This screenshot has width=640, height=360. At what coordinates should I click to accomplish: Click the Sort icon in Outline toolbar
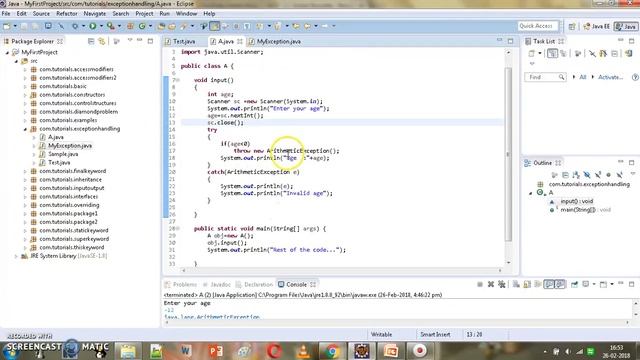tap(576, 175)
